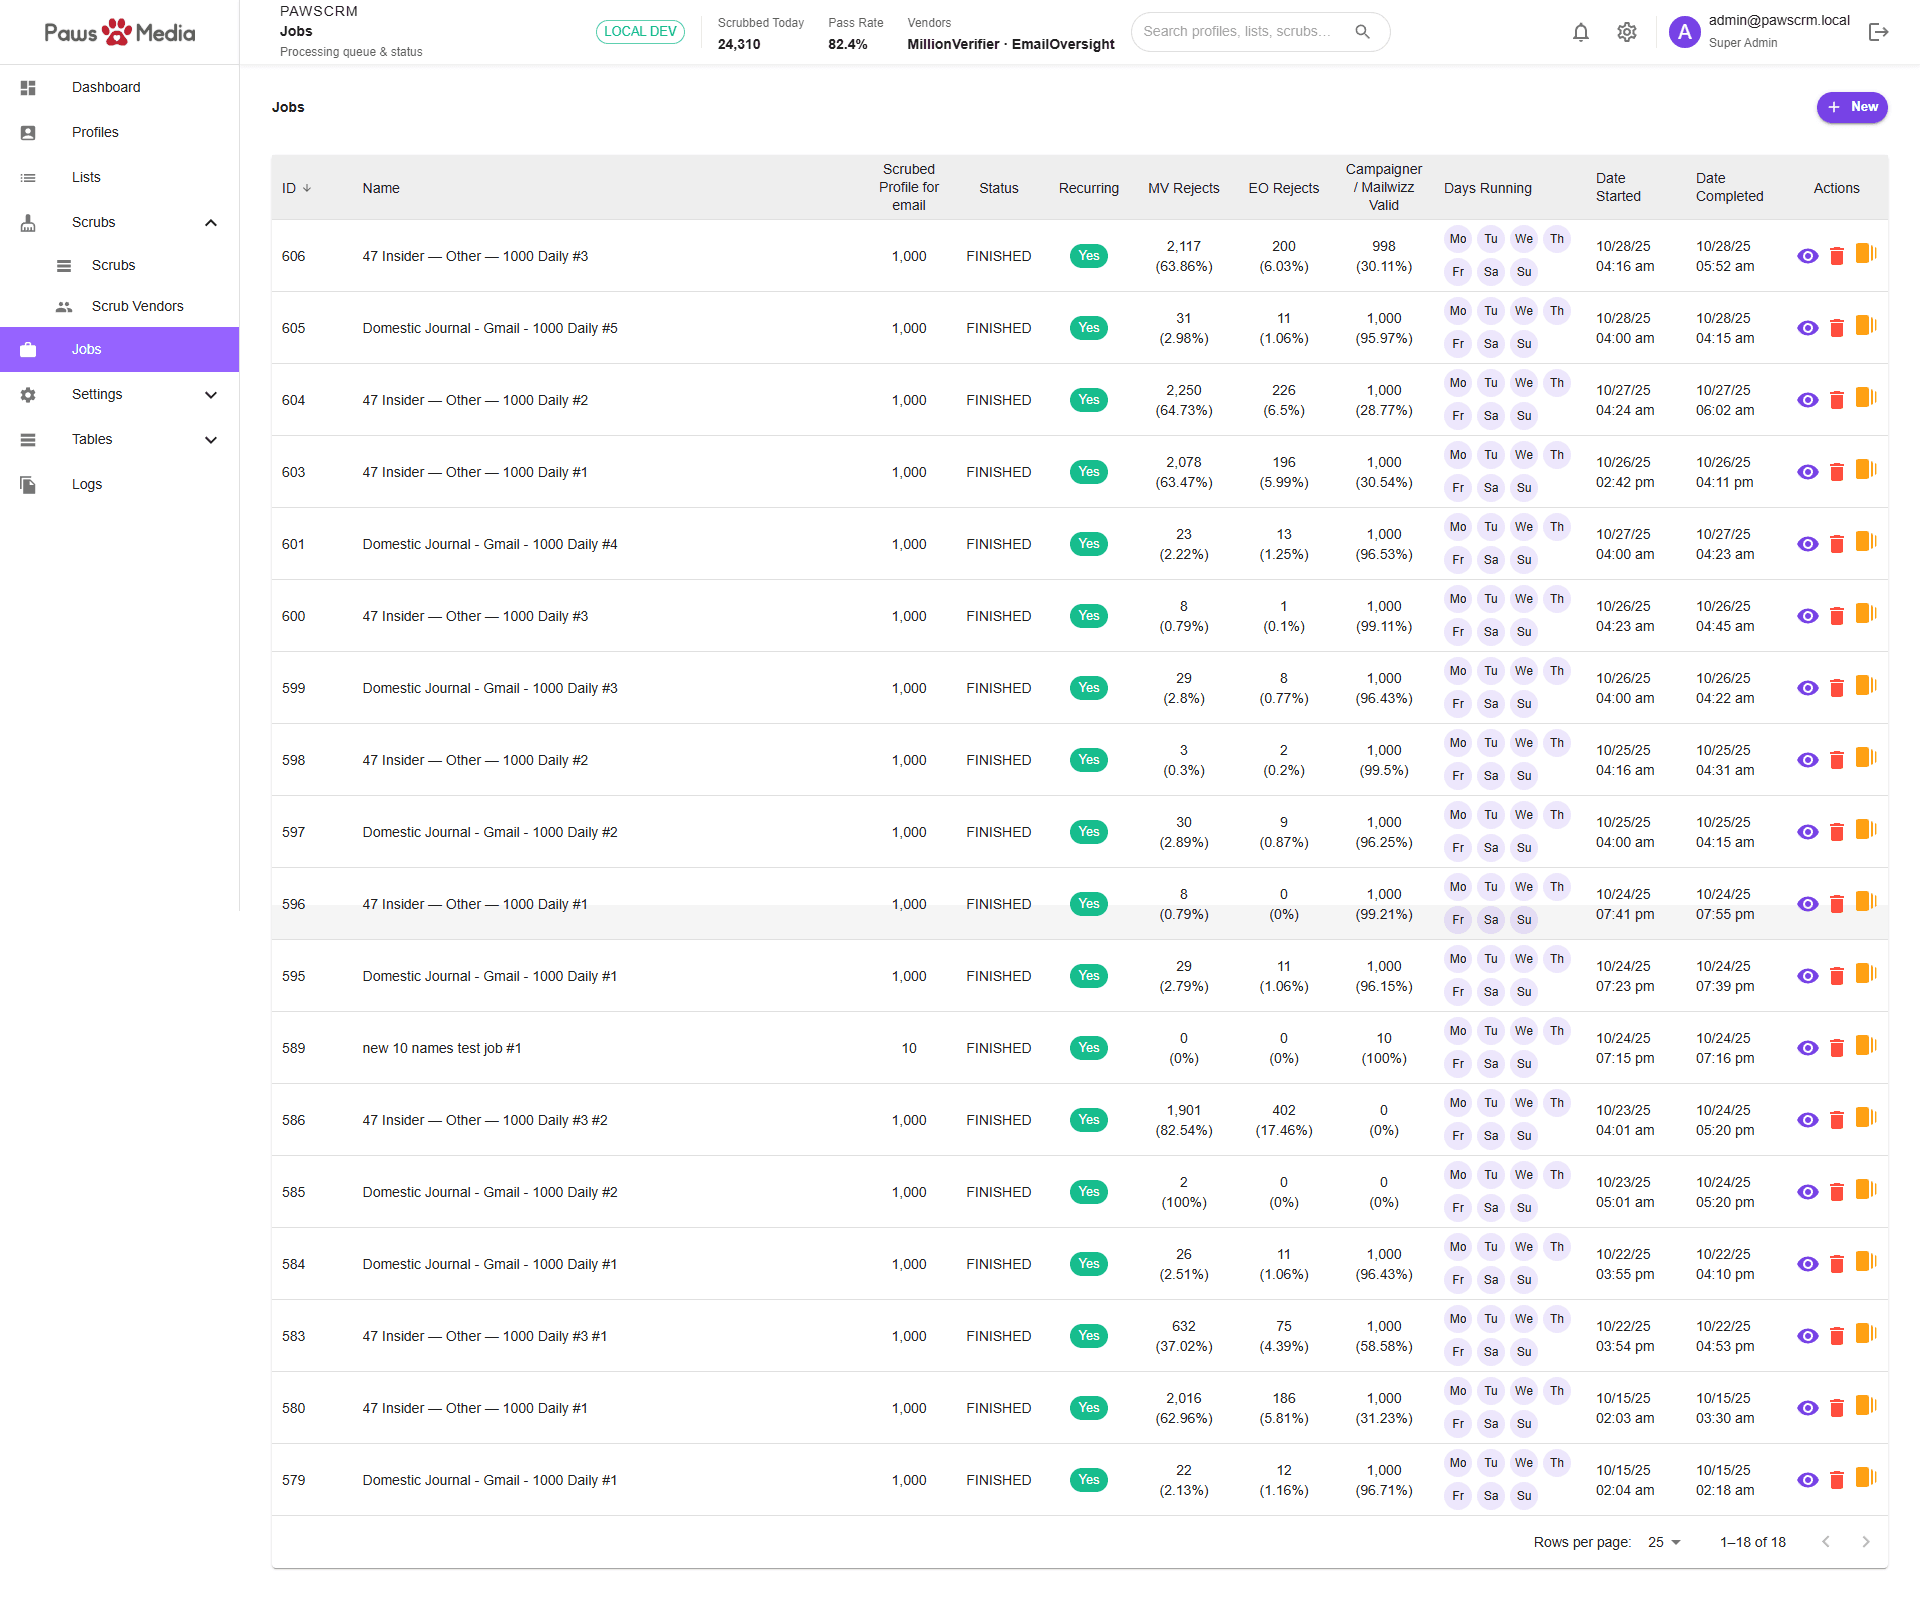
Task: Toggle Su day chip for job 579
Action: point(1523,1496)
